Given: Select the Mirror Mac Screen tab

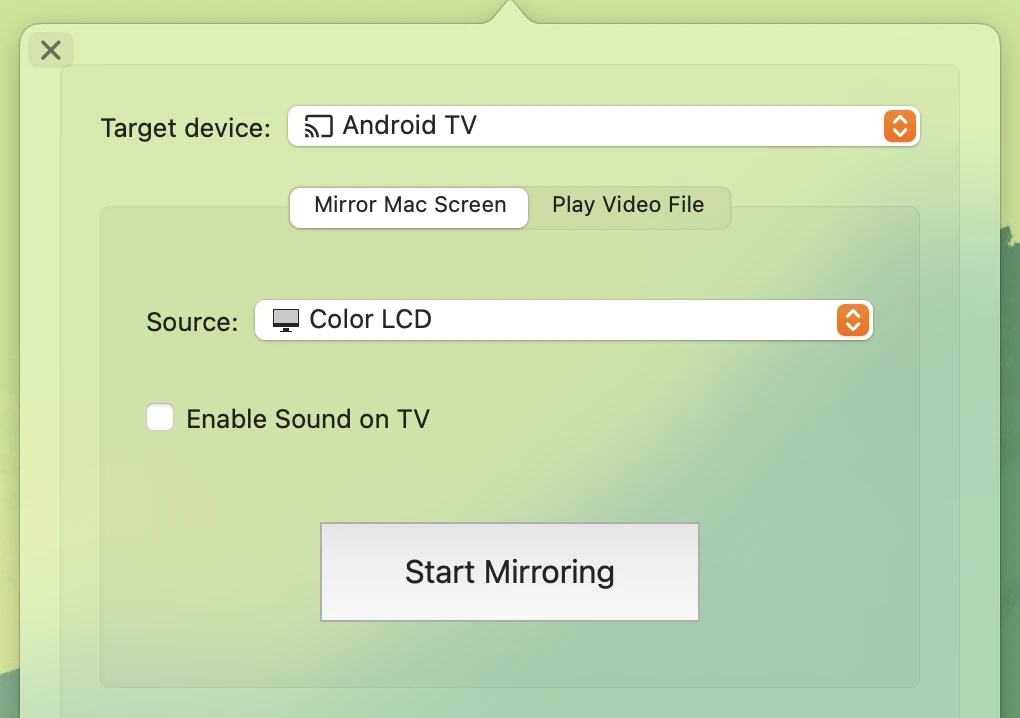Looking at the screenshot, I should click(408, 205).
